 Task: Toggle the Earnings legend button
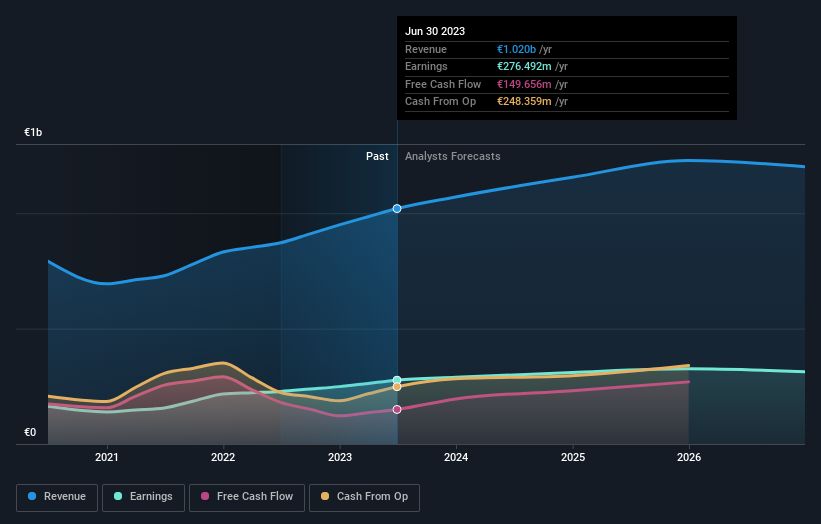[x=143, y=497]
